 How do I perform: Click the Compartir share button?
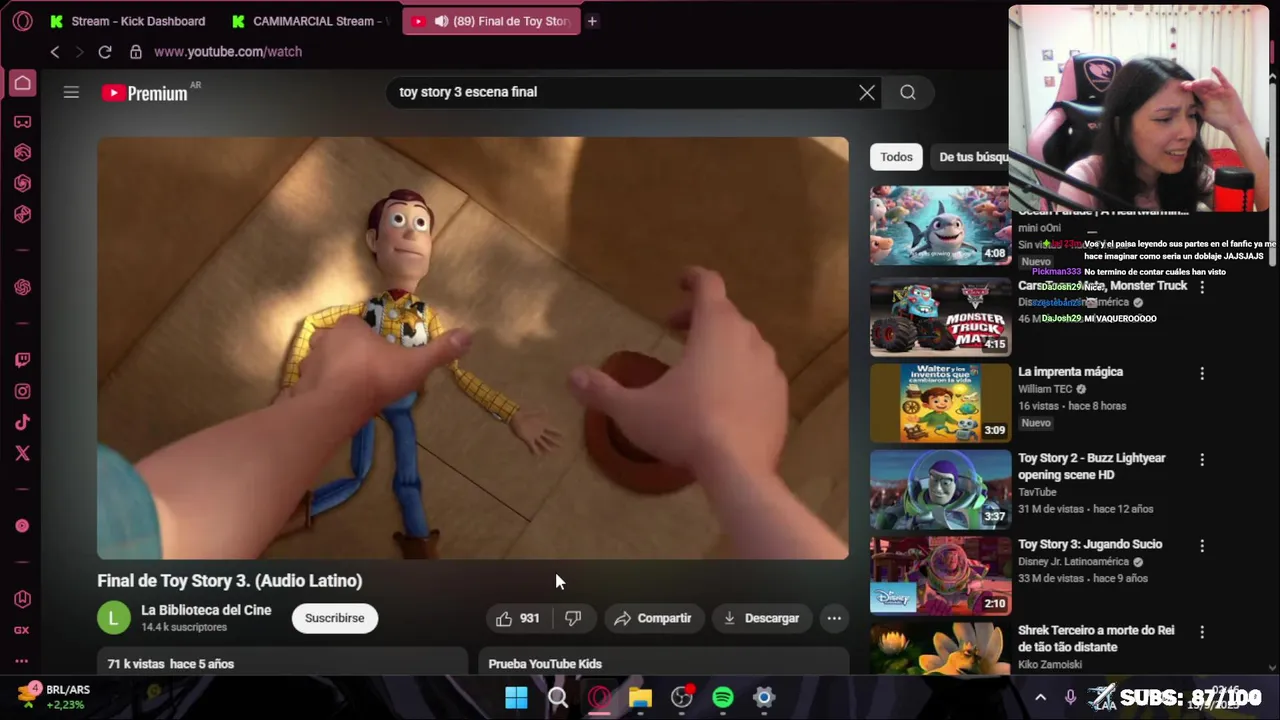(x=653, y=618)
